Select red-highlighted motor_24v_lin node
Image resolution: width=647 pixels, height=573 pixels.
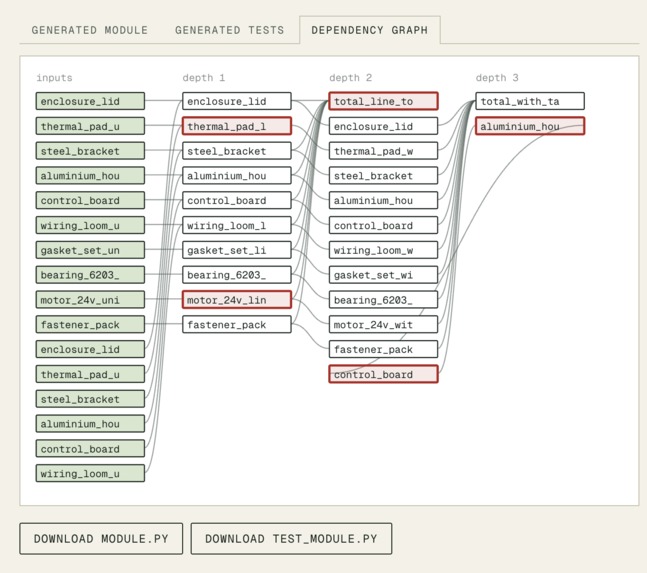tap(237, 299)
